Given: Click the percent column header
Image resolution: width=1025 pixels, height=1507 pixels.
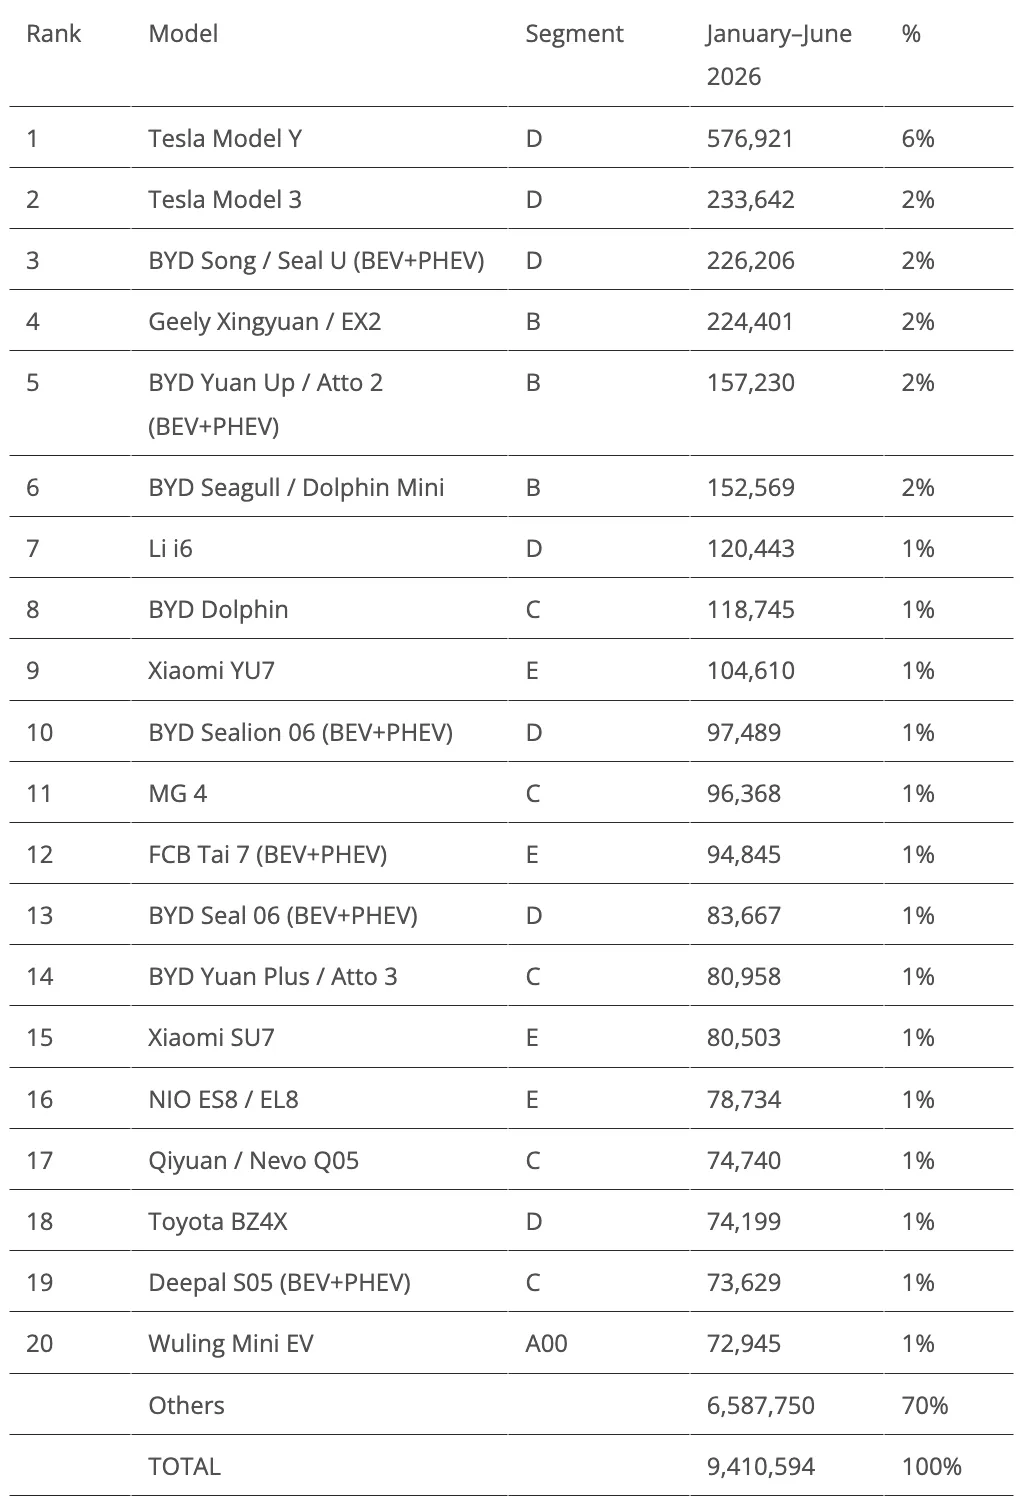Looking at the screenshot, I should pos(910,34).
